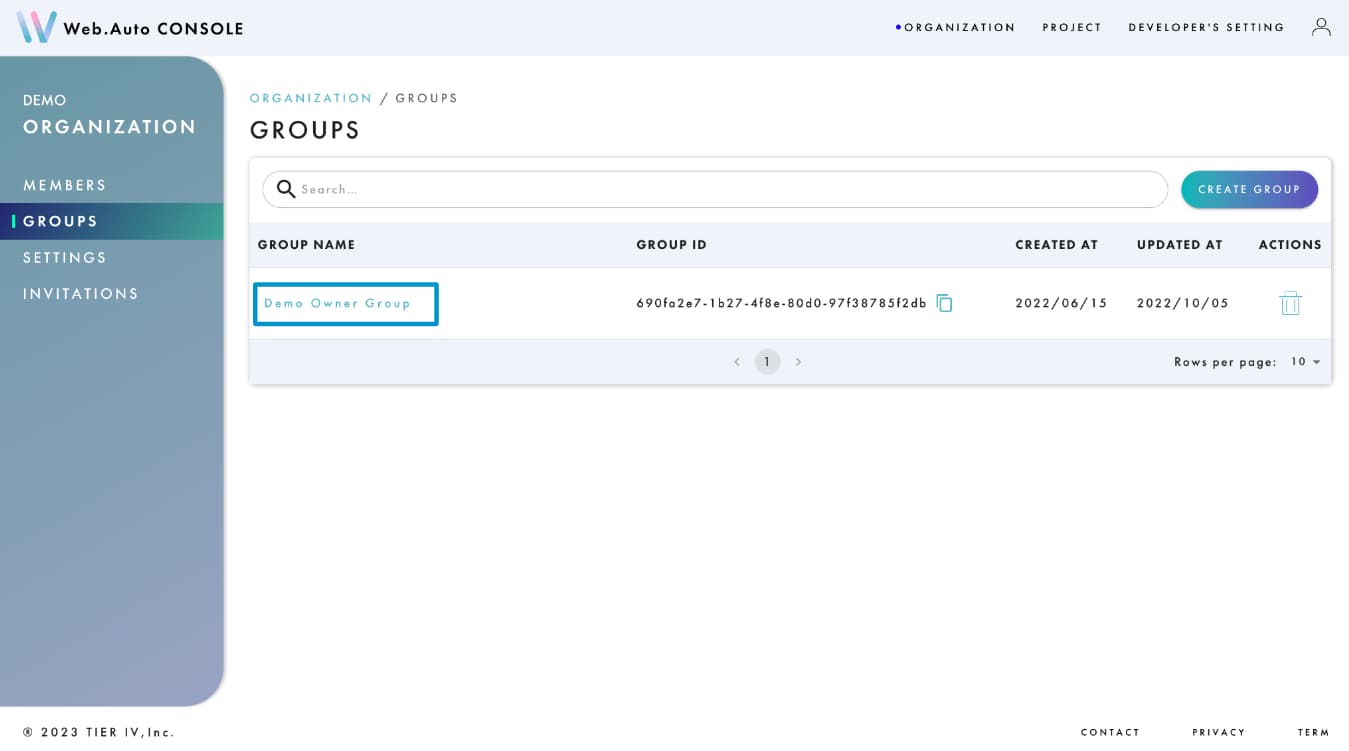Switch to the PROJECT section
This screenshot has width=1349, height=751.
(x=1072, y=27)
